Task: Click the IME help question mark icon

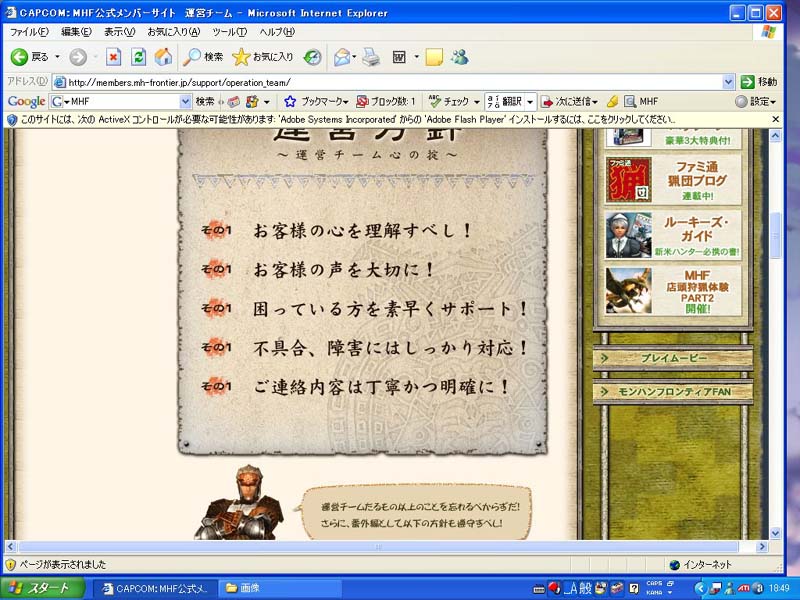Action: (634, 588)
